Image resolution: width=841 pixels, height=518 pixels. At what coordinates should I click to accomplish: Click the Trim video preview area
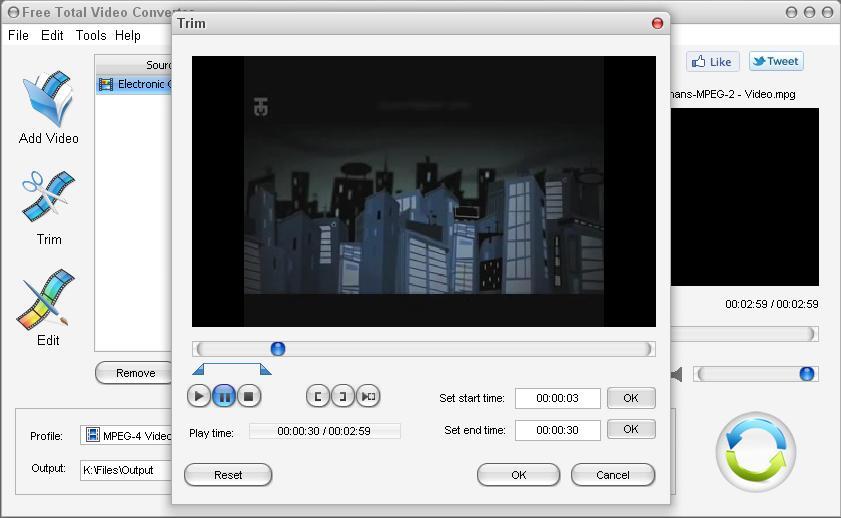coord(424,191)
